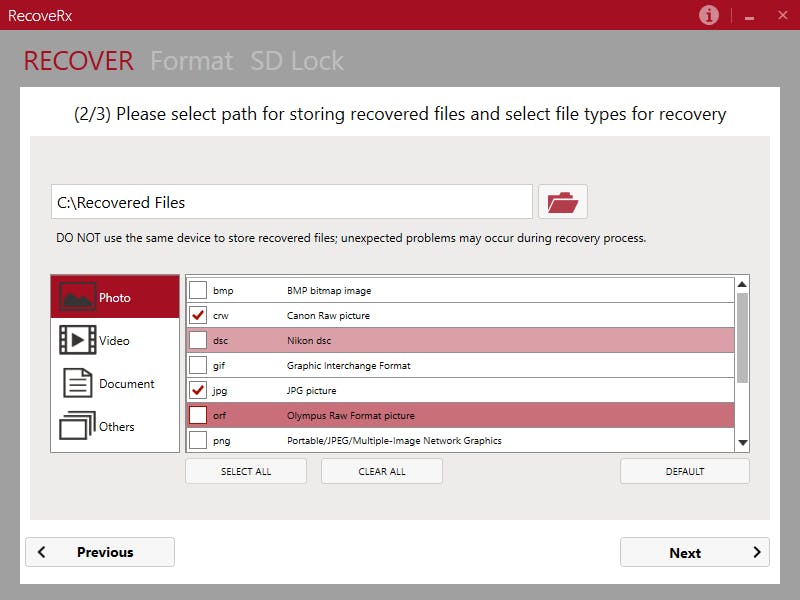800x600 pixels.
Task: Select the Document page icon
Action: click(78, 383)
